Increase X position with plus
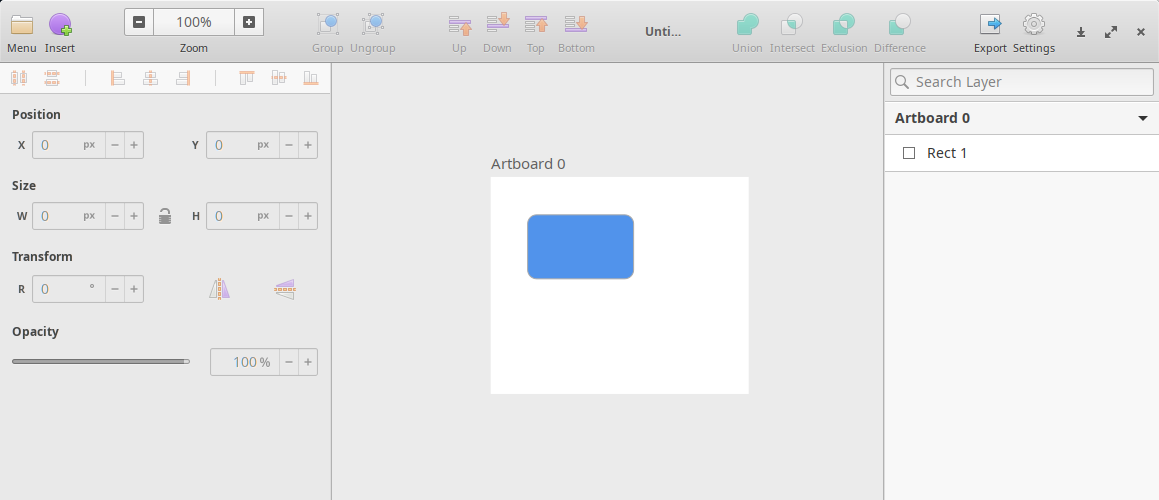Screen dimensions: 1159x500 pyautogui.click(x=134, y=145)
